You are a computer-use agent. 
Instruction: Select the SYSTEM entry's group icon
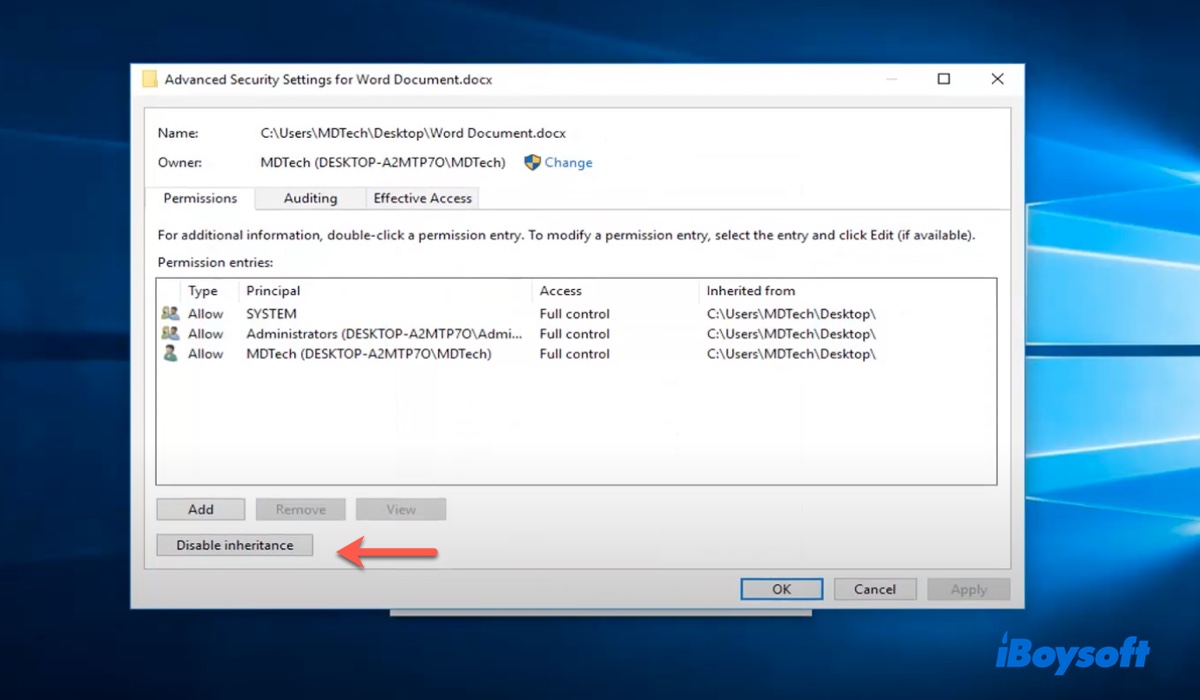click(x=170, y=314)
